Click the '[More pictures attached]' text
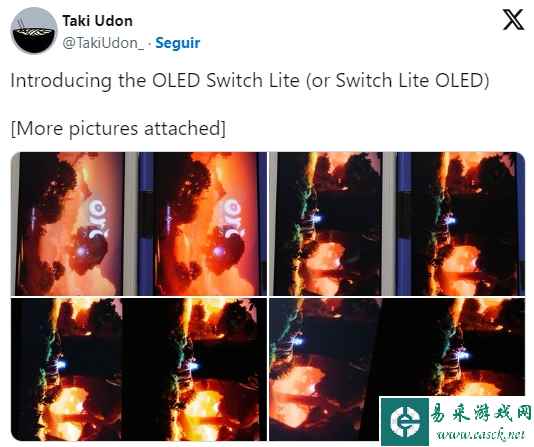The height and width of the screenshot is (447, 534). click(118, 129)
